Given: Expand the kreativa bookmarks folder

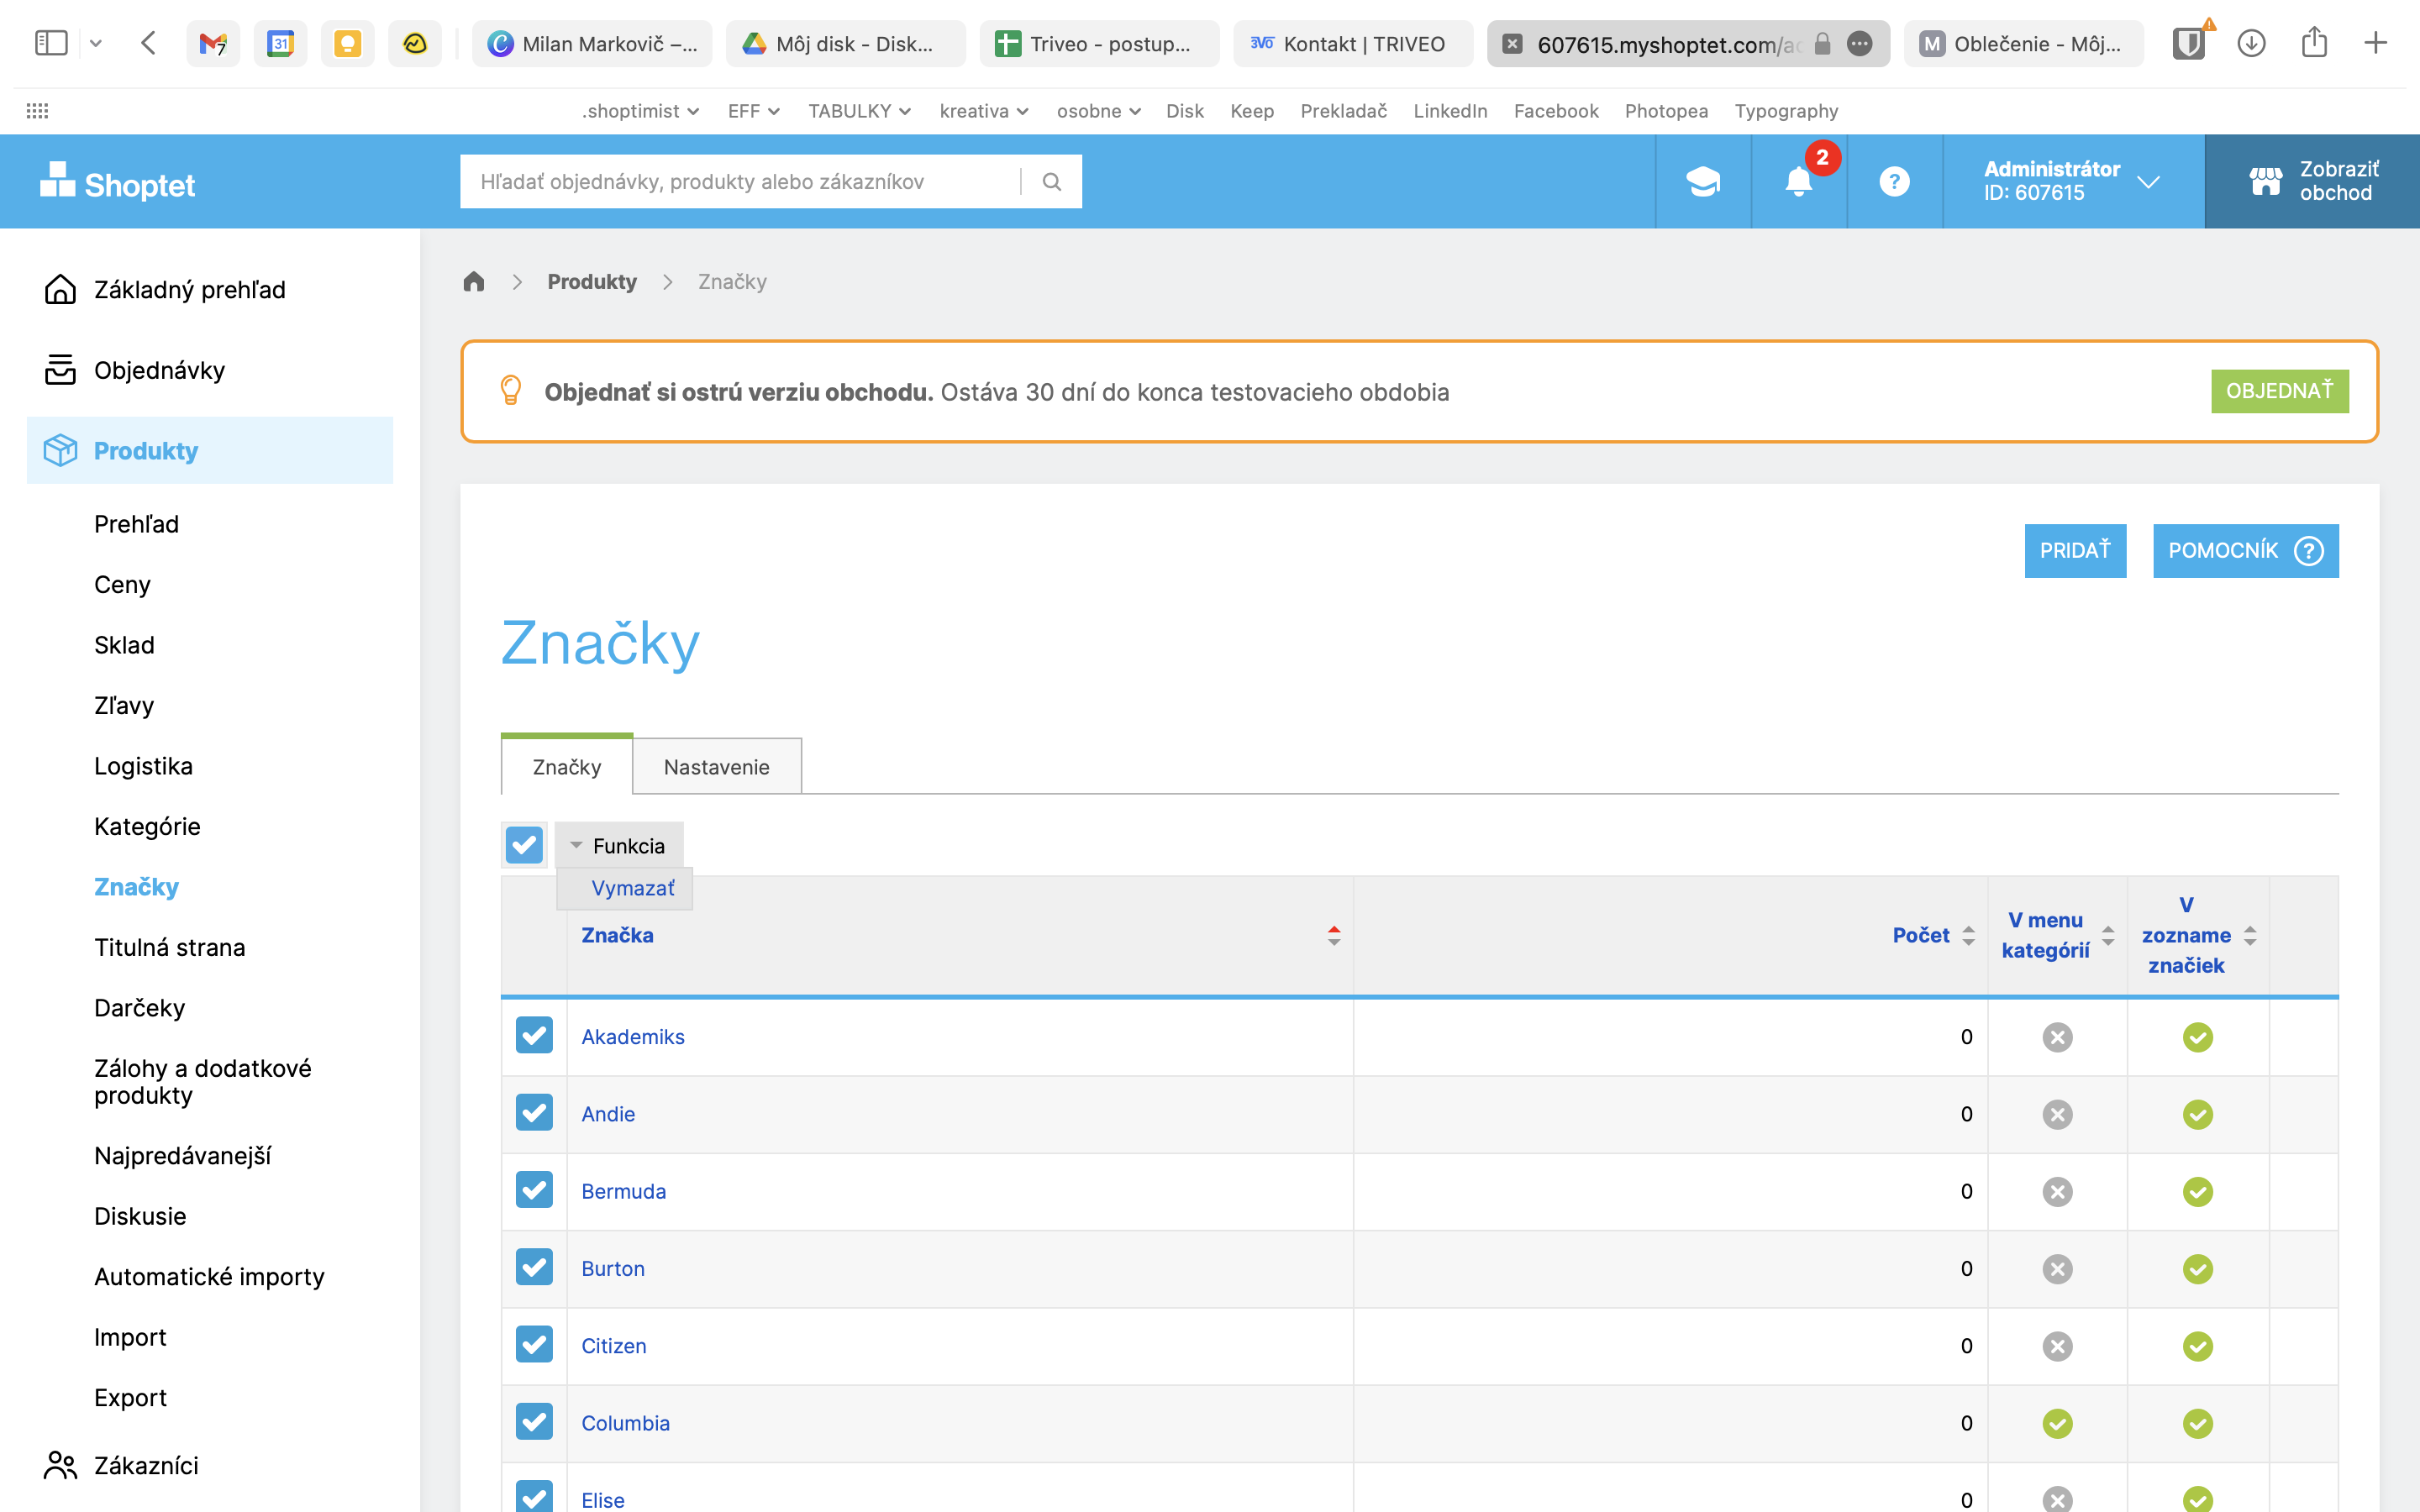Looking at the screenshot, I should [984, 111].
